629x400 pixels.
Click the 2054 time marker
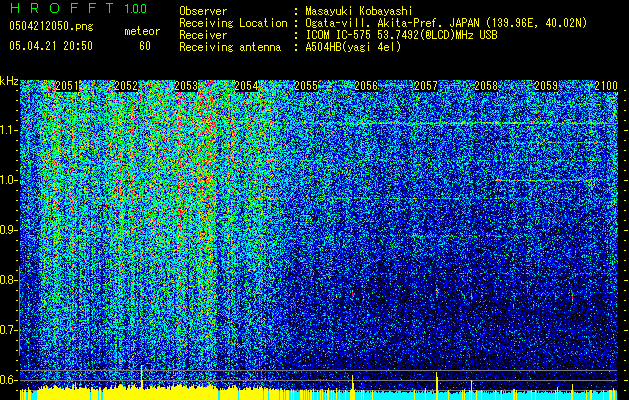coord(246,86)
